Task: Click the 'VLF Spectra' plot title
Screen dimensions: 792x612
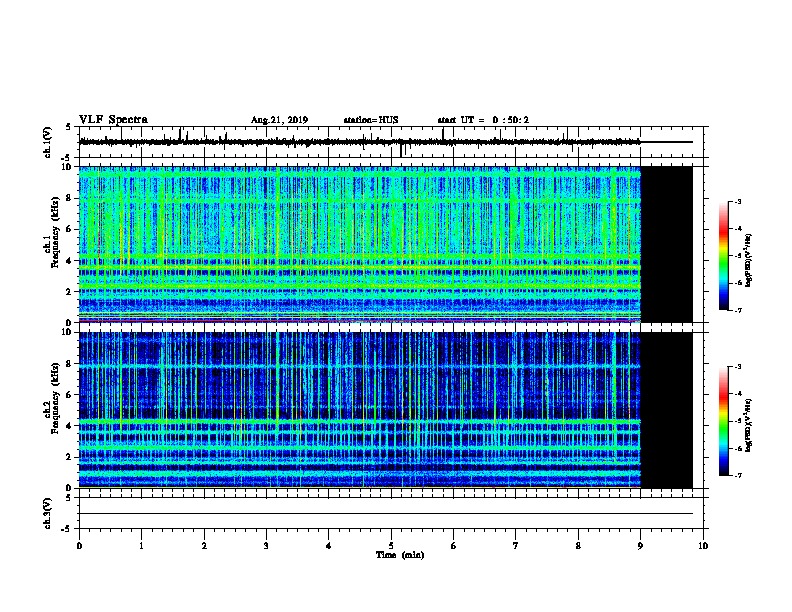Action: point(113,120)
